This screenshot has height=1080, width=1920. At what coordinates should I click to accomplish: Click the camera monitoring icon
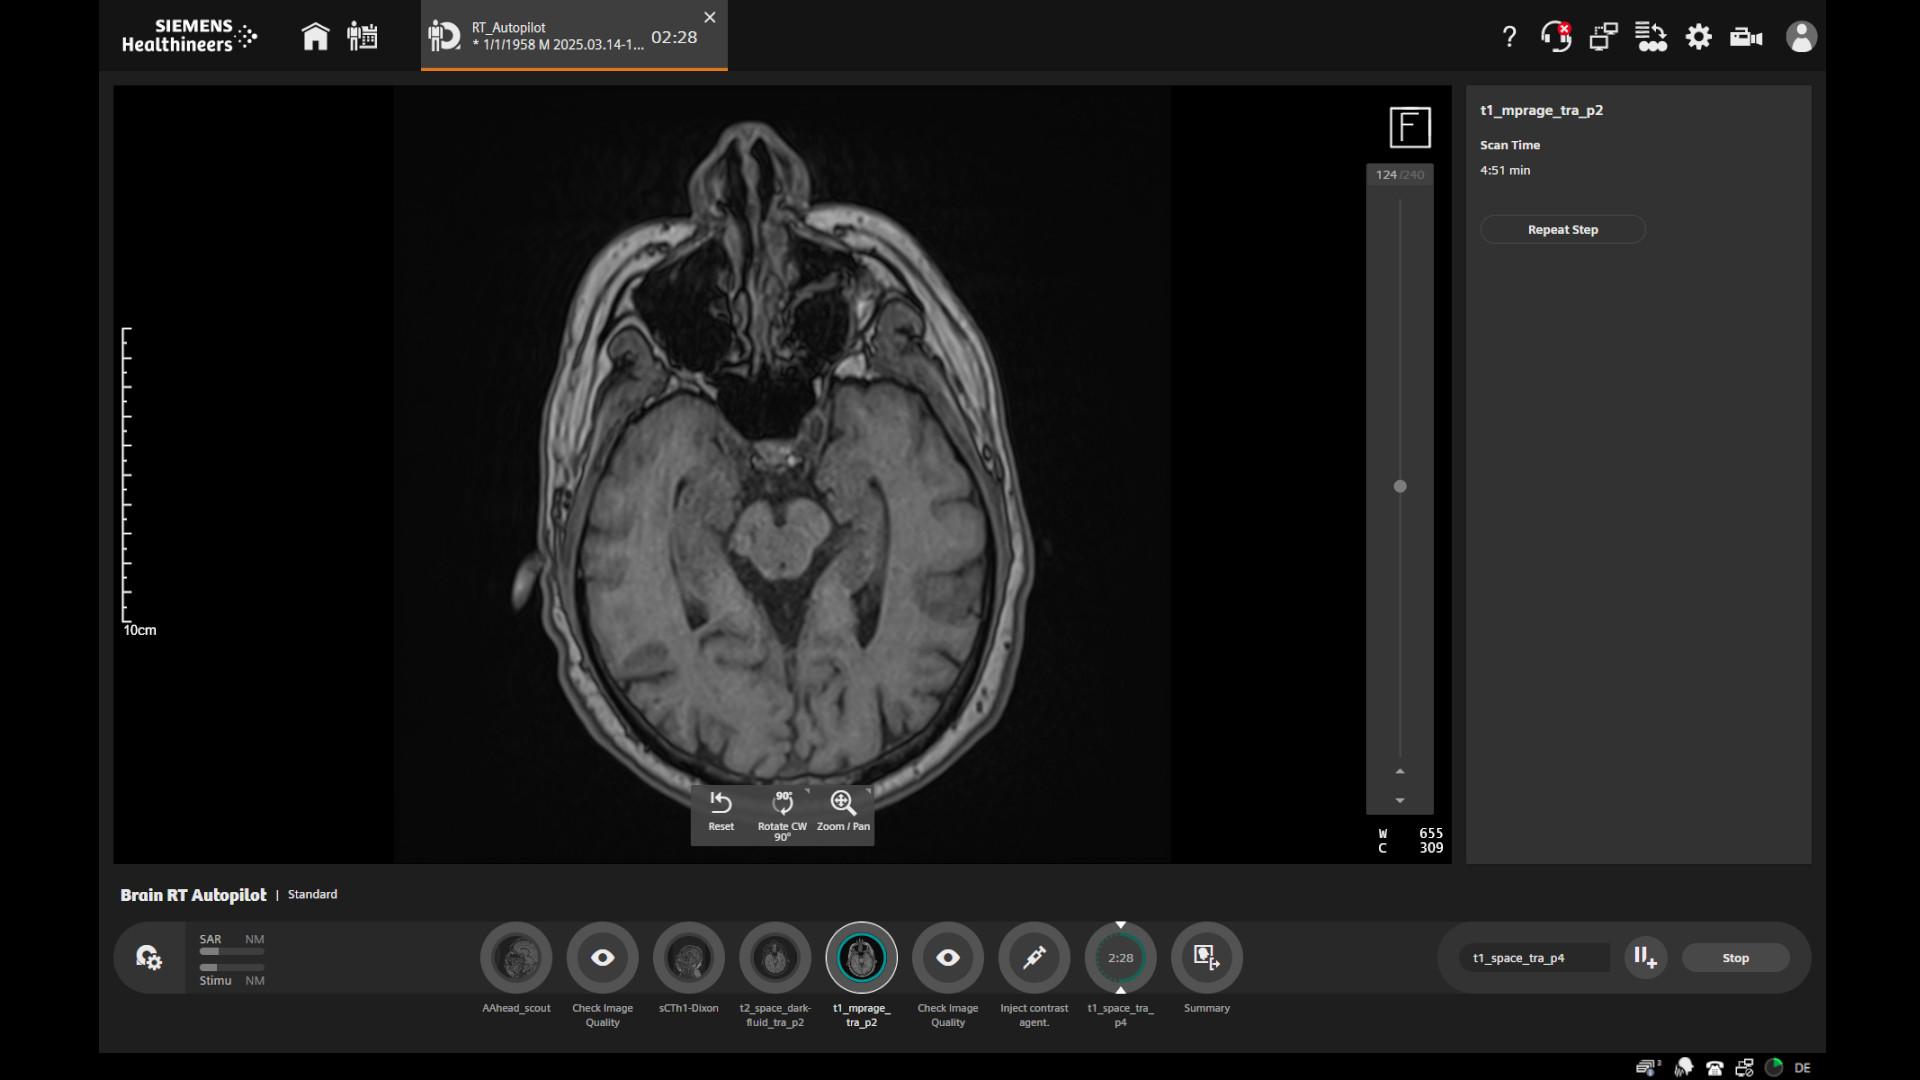(1746, 37)
